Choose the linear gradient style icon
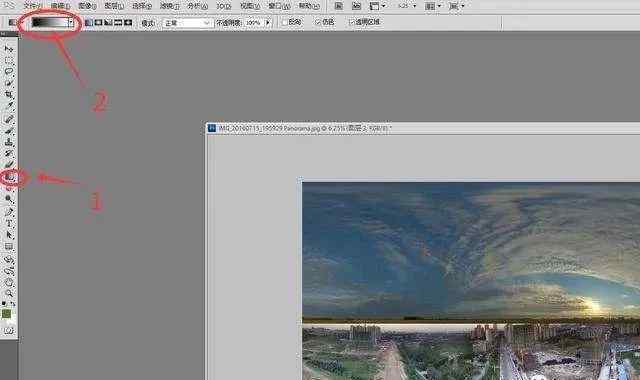This screenshot has height=380, width=640. click(89, 23)
